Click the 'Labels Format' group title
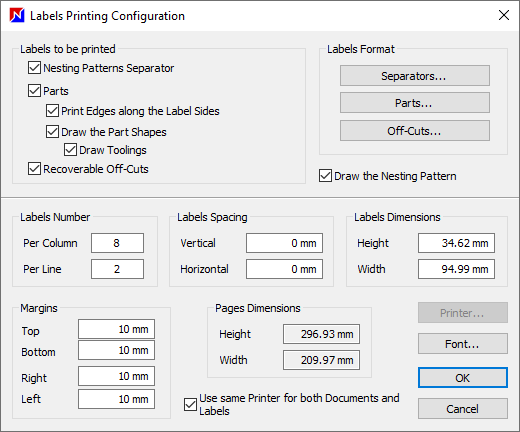This screenshot has height=432, width=520. point(361,49)
